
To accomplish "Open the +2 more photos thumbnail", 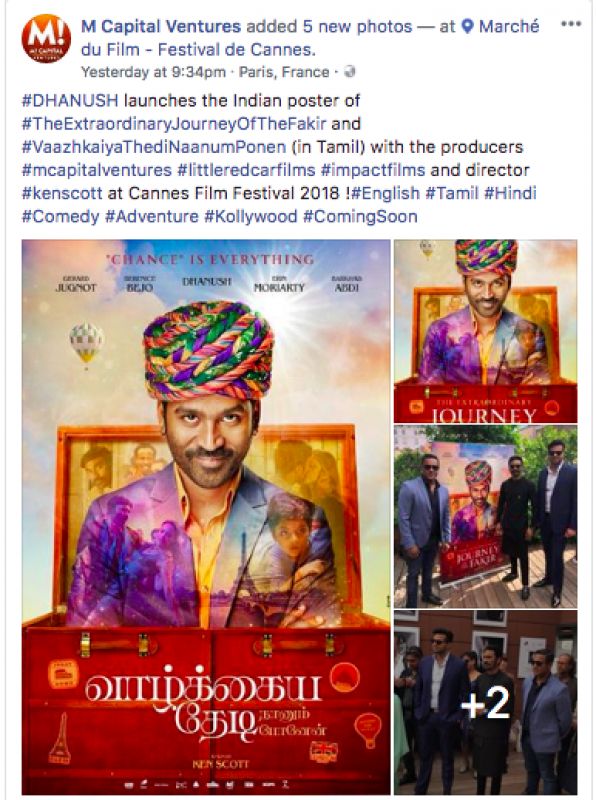I will [485, 702].
